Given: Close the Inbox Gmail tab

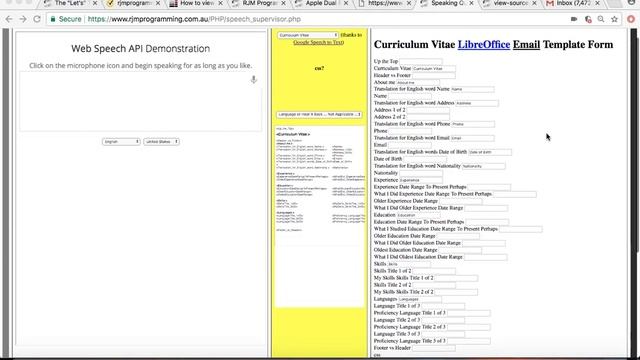Looking at the screenshot, I should tap(598, 3).
